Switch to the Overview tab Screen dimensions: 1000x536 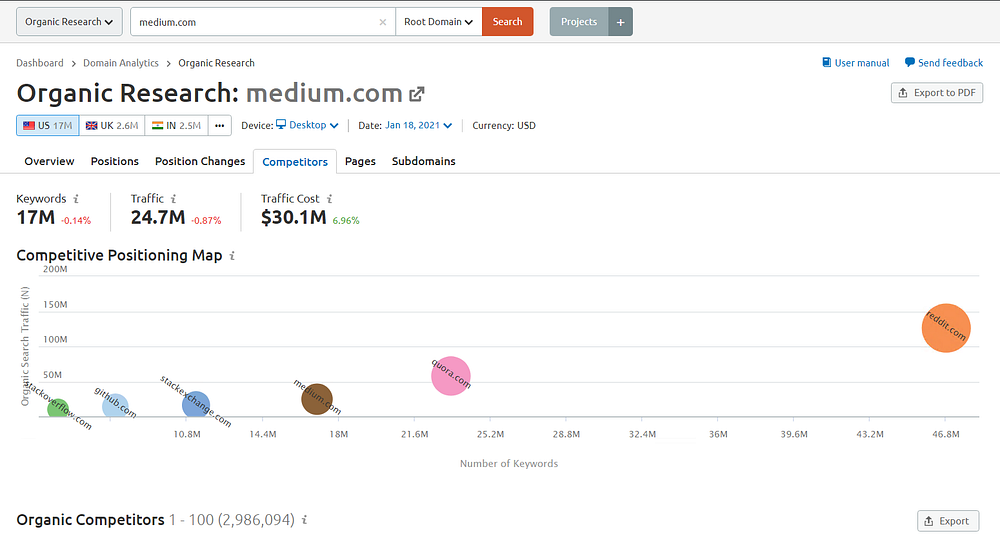(x=49, y=161)
